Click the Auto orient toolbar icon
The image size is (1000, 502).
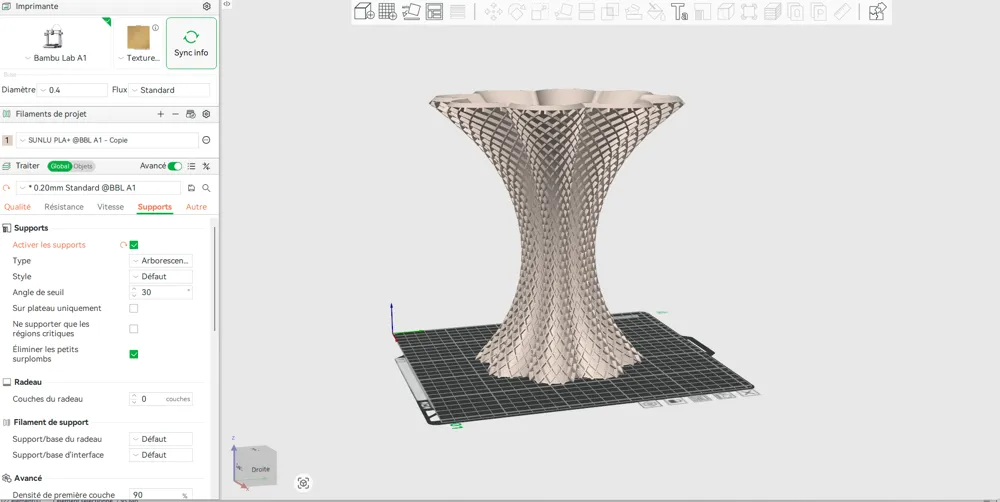tap(411, 11)
